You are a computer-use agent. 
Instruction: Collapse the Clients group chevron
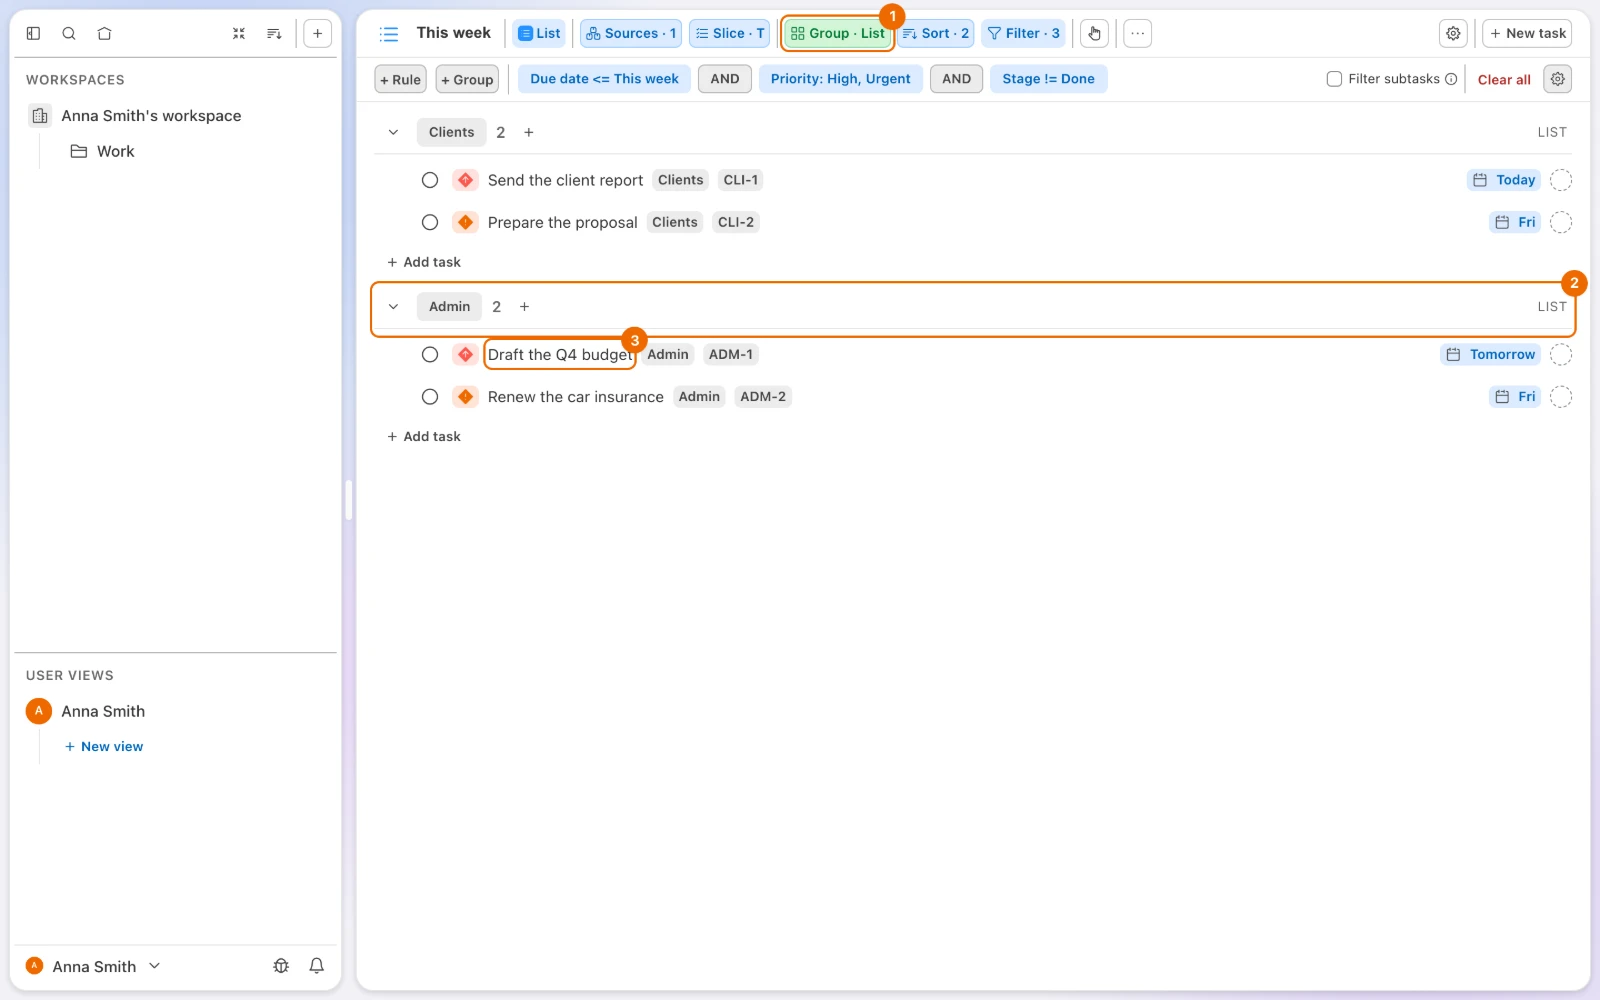click(x=393, y=132)
